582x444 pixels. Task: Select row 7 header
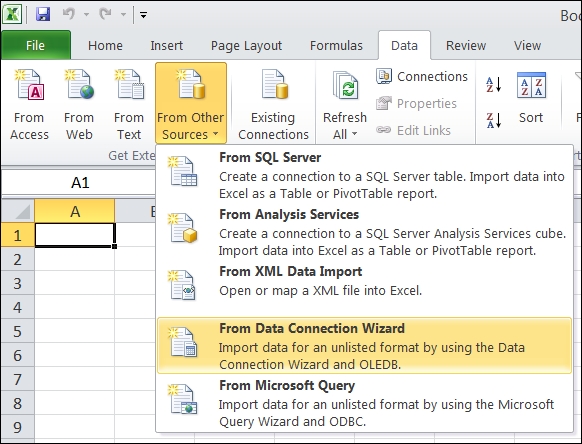18,379
